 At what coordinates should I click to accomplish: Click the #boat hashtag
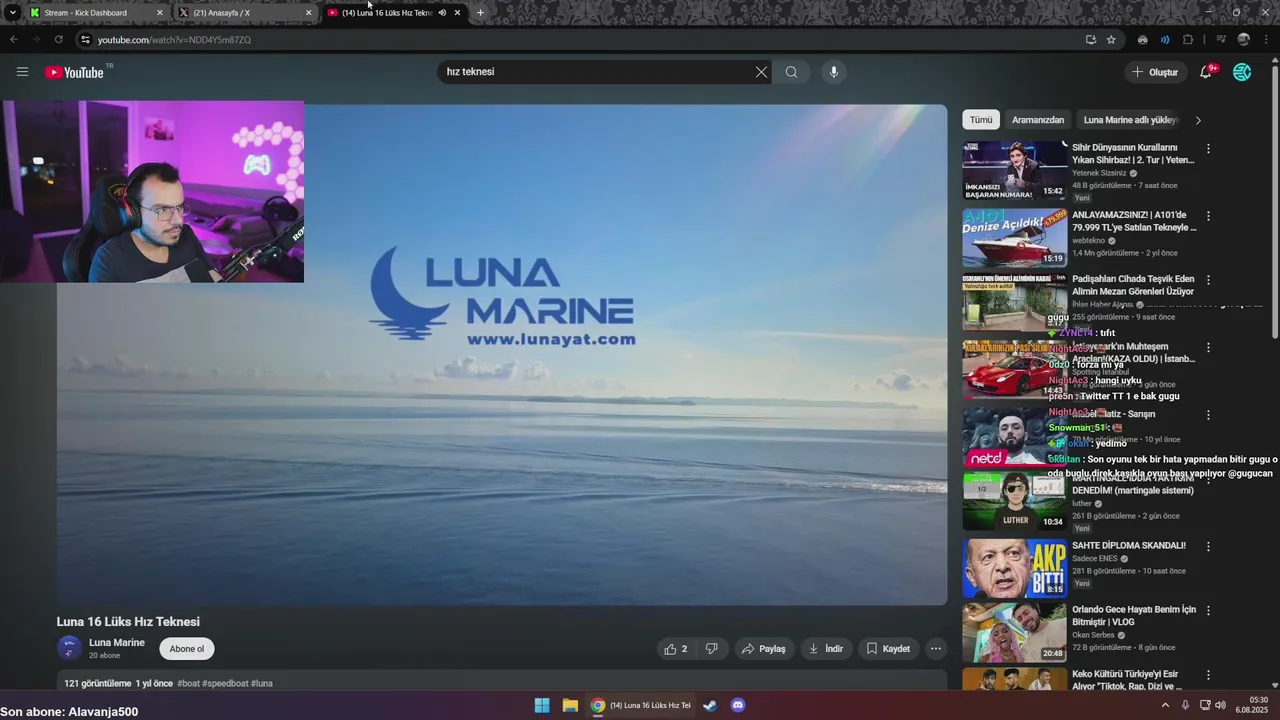coord(188,684)
